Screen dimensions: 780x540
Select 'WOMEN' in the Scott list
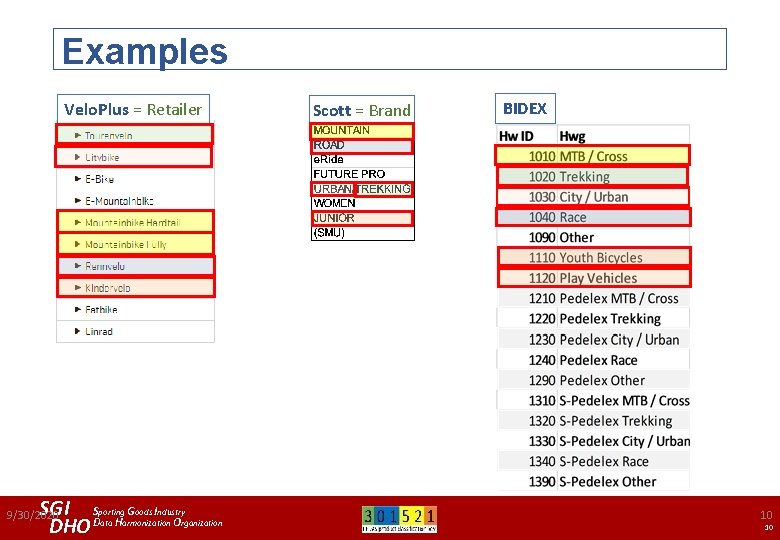pyautogui.click(x=334, y=203)
